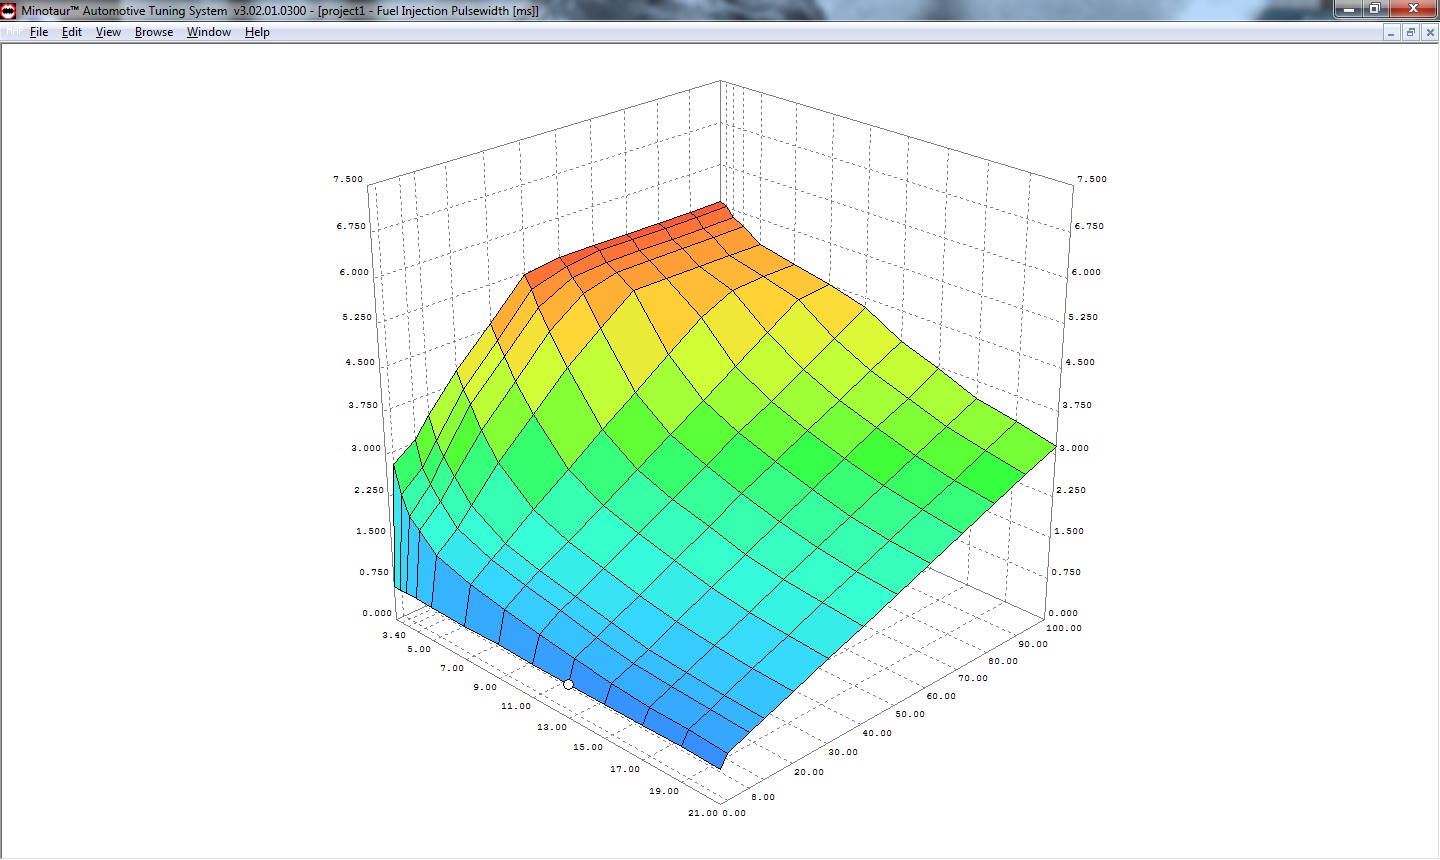
Task: Click the "100.00" axis label
Action: pos(1064,628)
